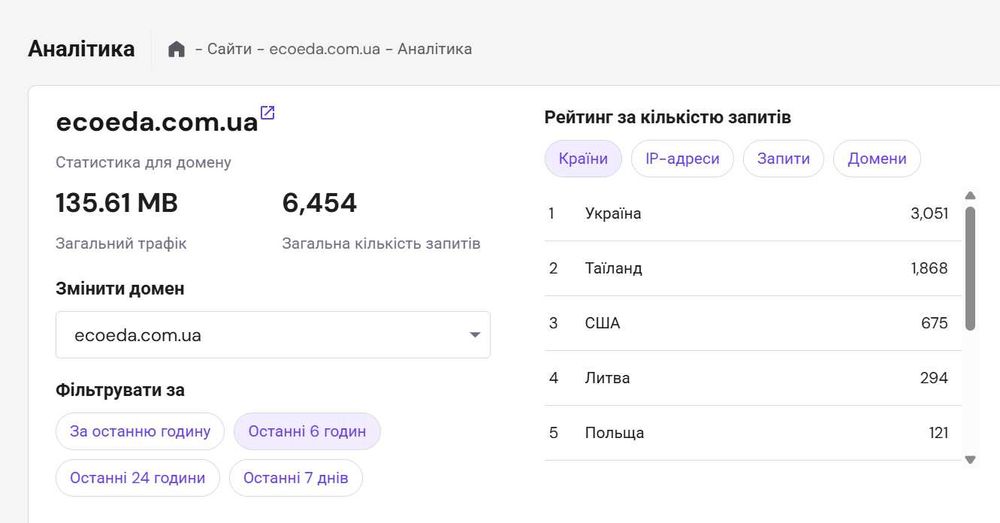Screen dimensions: 1000x523
Task: Choose Останні 7 днів filter
Action: pos(296,478)
